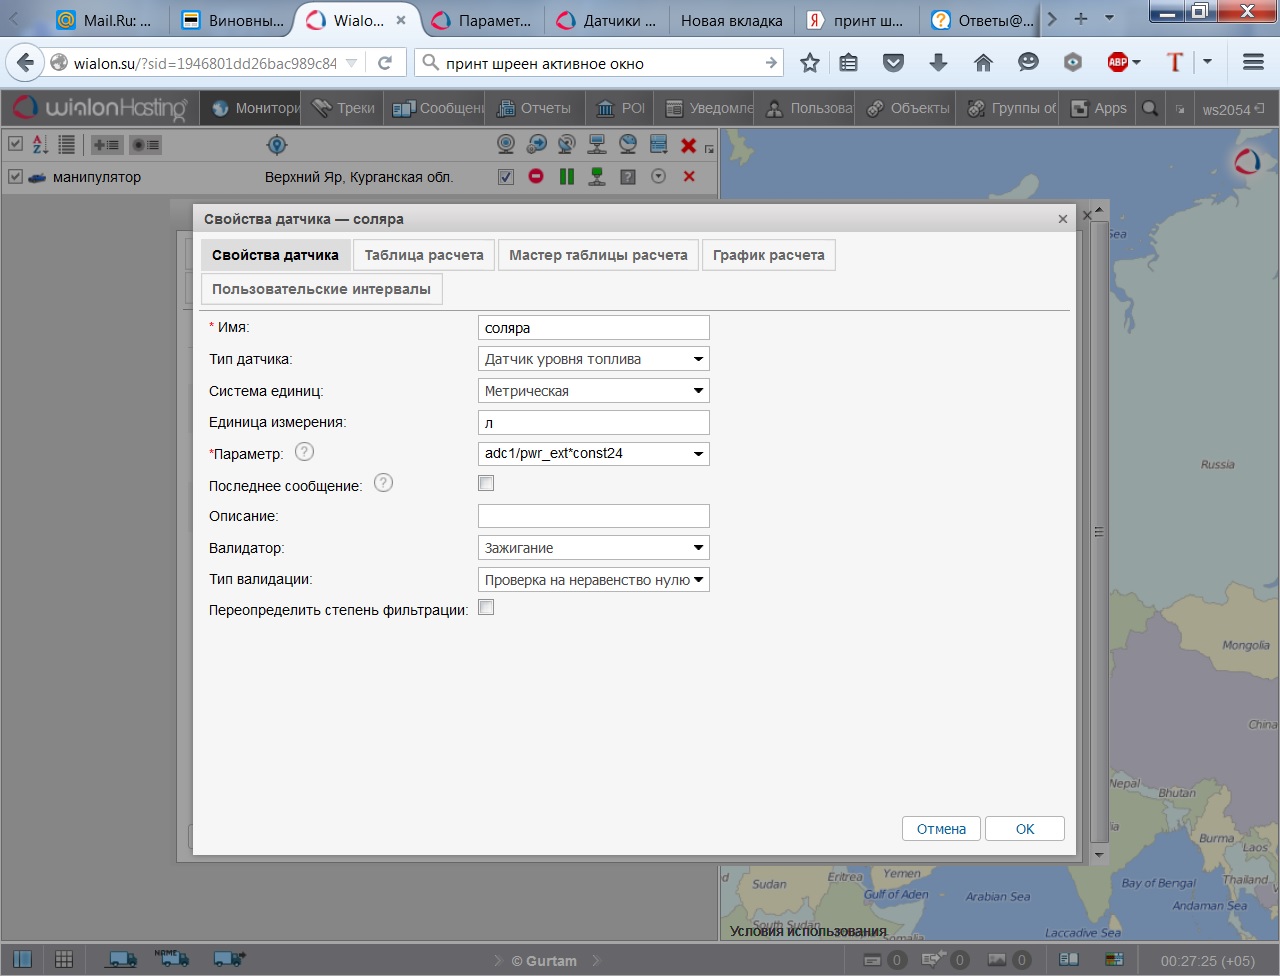This screenshot has width=1280, height=976.
Task: Click the red delete icon in манипулятор row
Action: tap(689, 177)
